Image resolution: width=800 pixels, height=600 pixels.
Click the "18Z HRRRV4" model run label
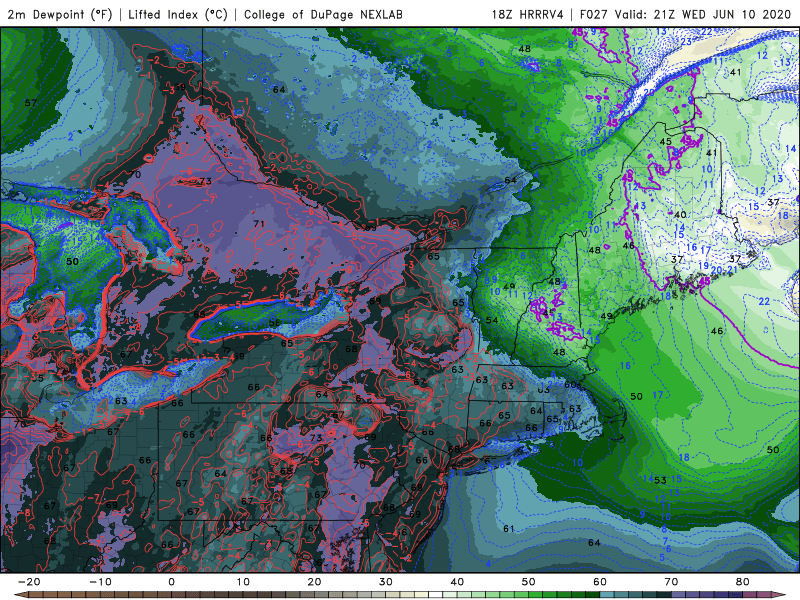527,14
